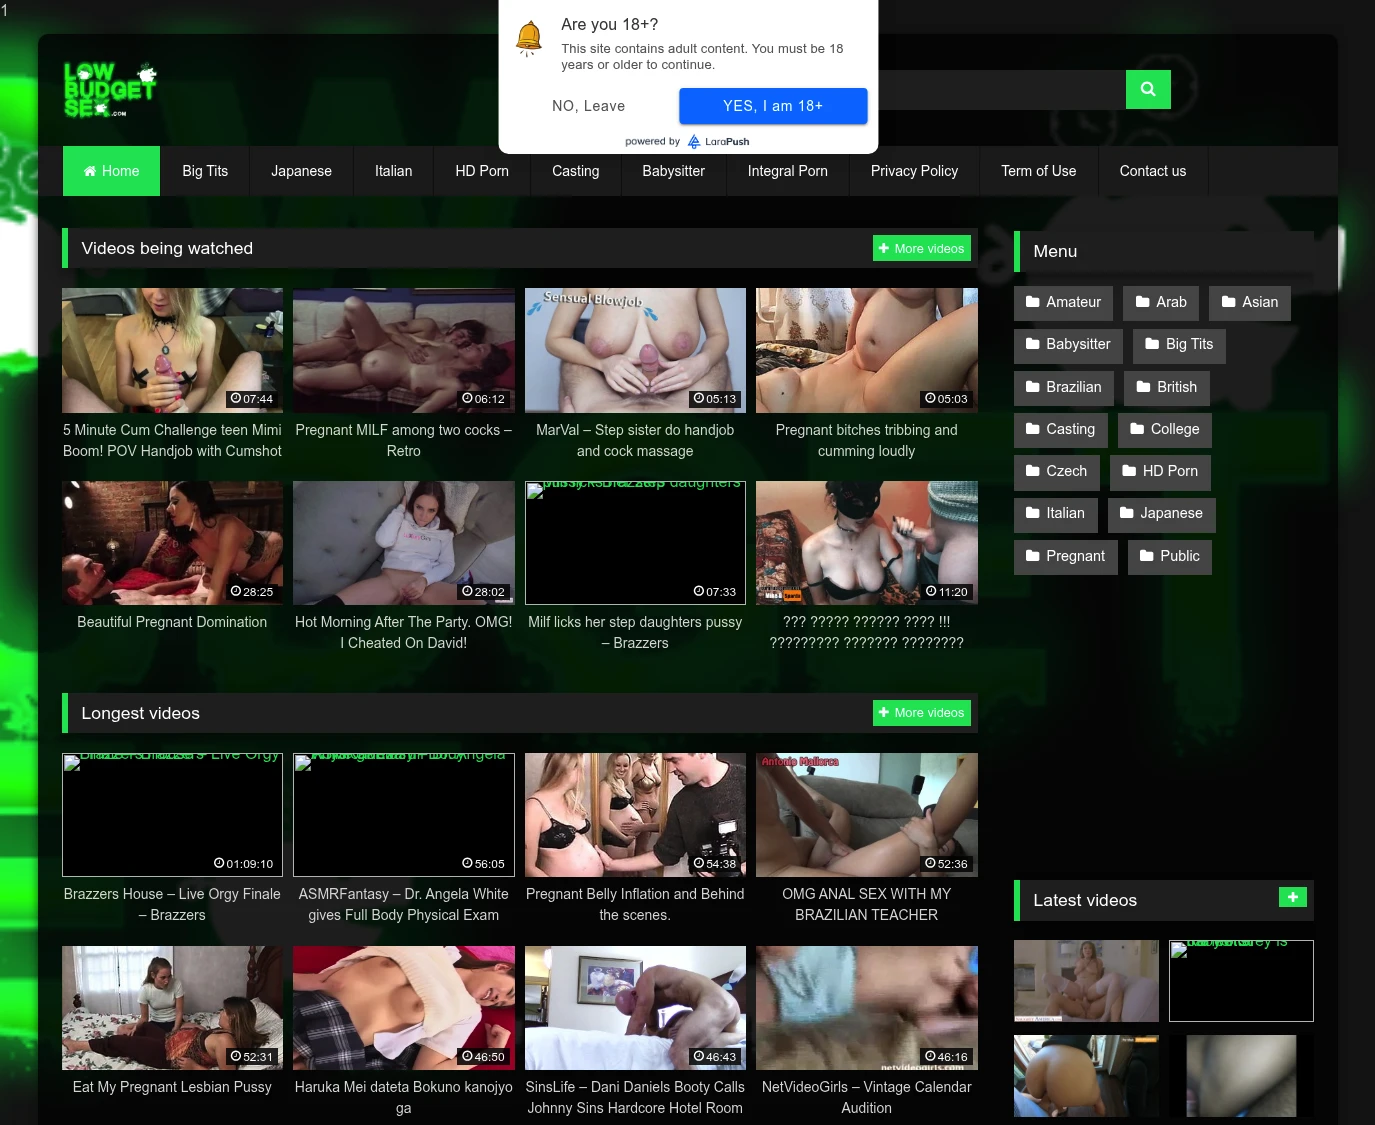Click the Low Budget site logo
This screenshot has height=1125, width=1375.
coord(110,90)
